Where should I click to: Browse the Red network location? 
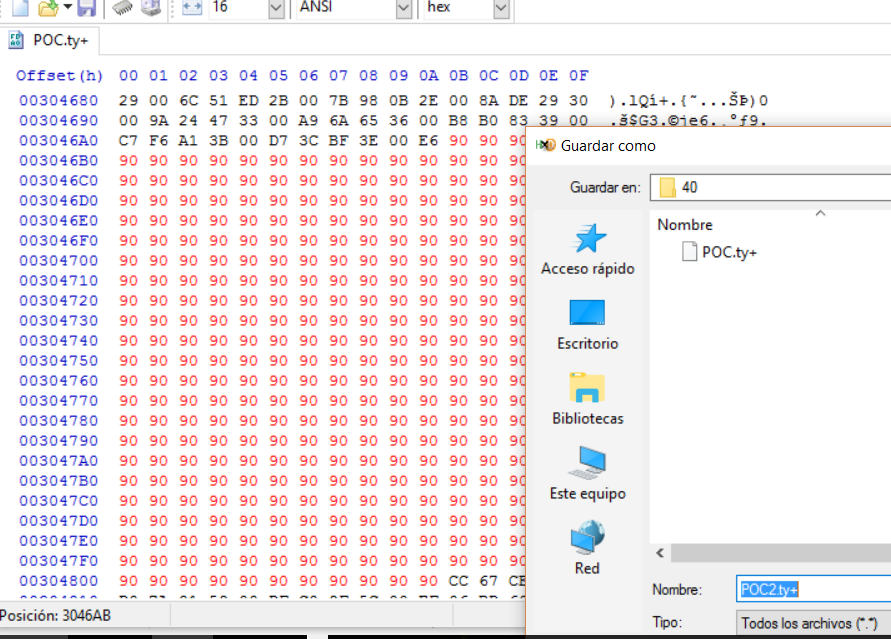pos(587,550)
